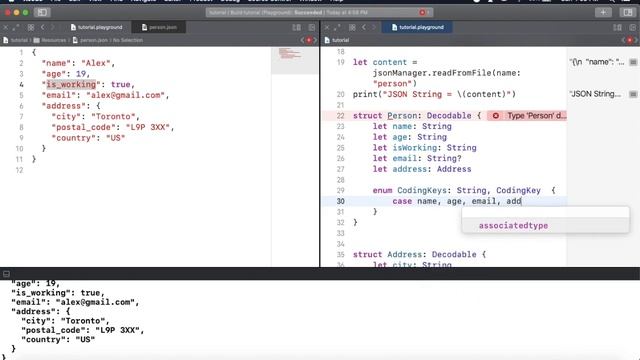Click build status activity field

coord(319,13)
